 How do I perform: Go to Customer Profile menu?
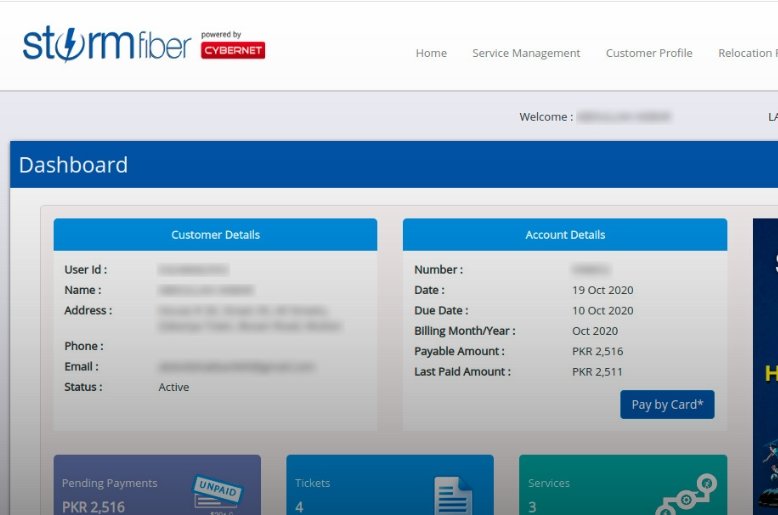(649, 53)
